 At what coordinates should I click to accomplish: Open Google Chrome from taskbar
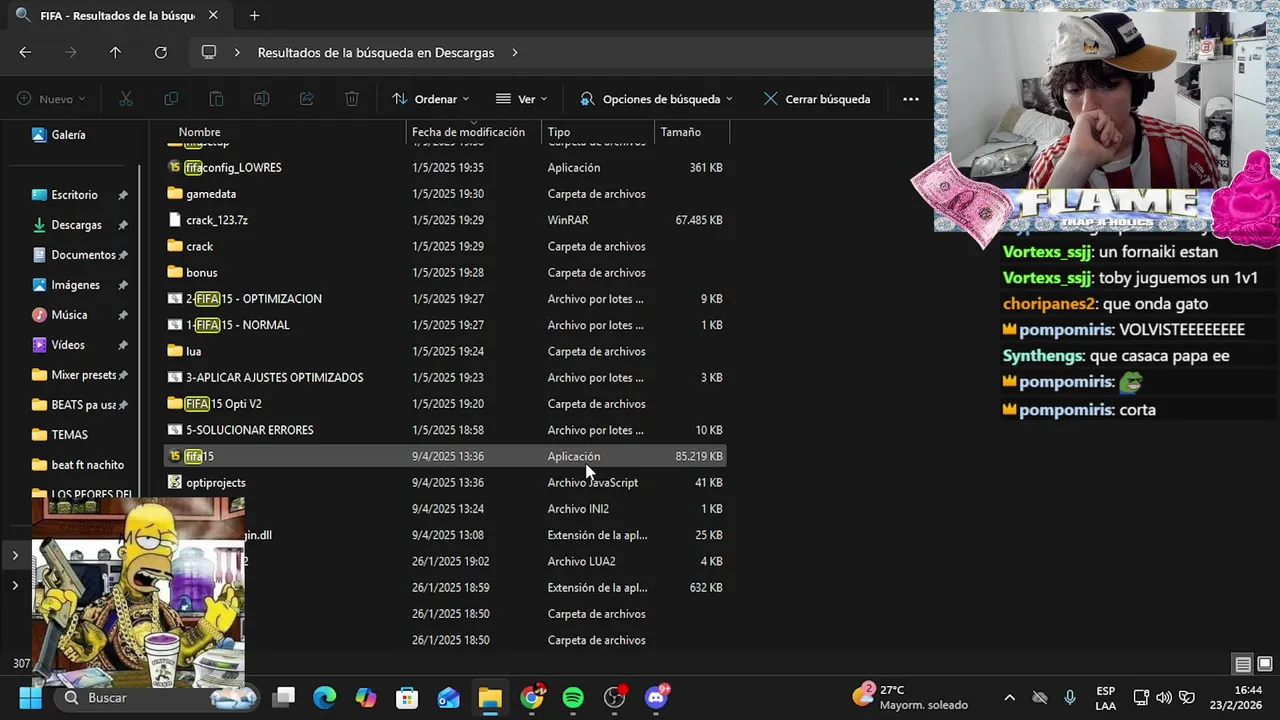coord(532,697)
